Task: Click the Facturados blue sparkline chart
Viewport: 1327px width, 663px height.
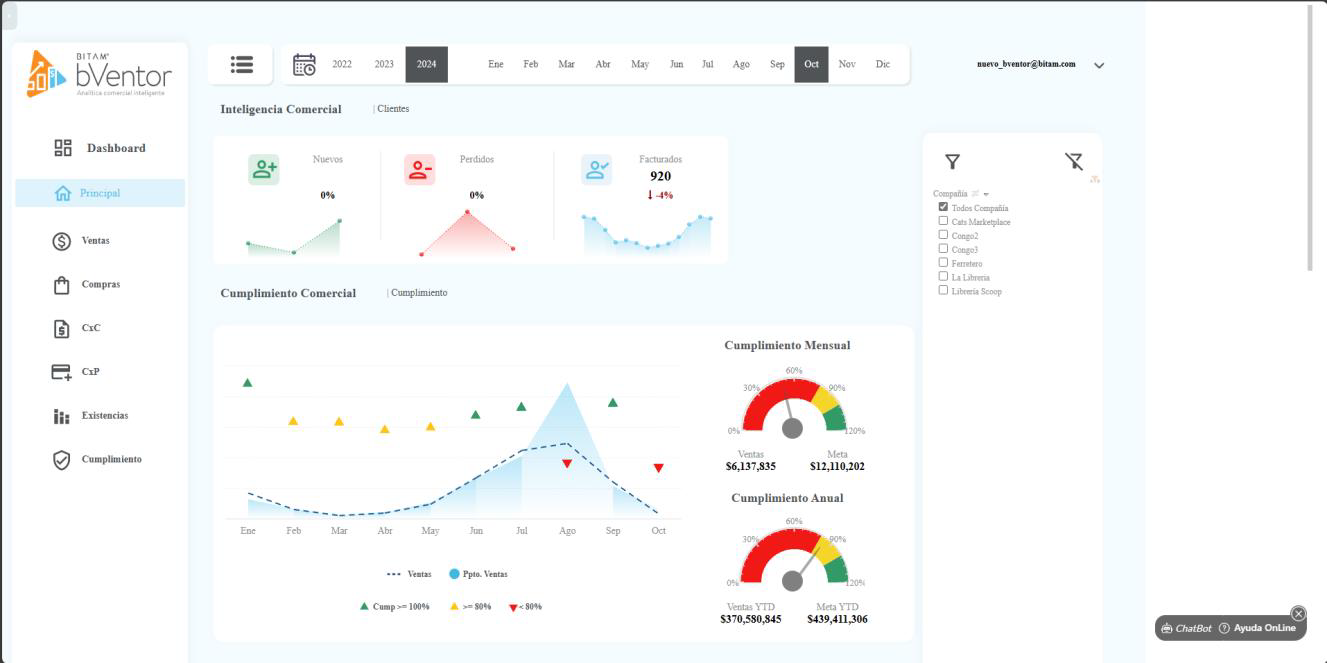Action: point(647,234)
